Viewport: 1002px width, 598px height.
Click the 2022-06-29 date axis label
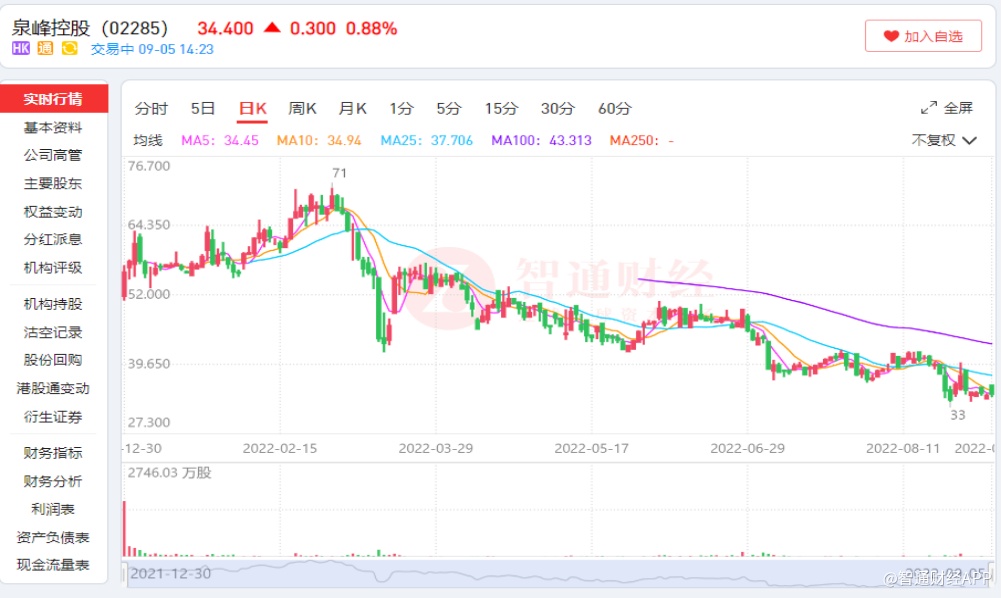tap(748, 448)
